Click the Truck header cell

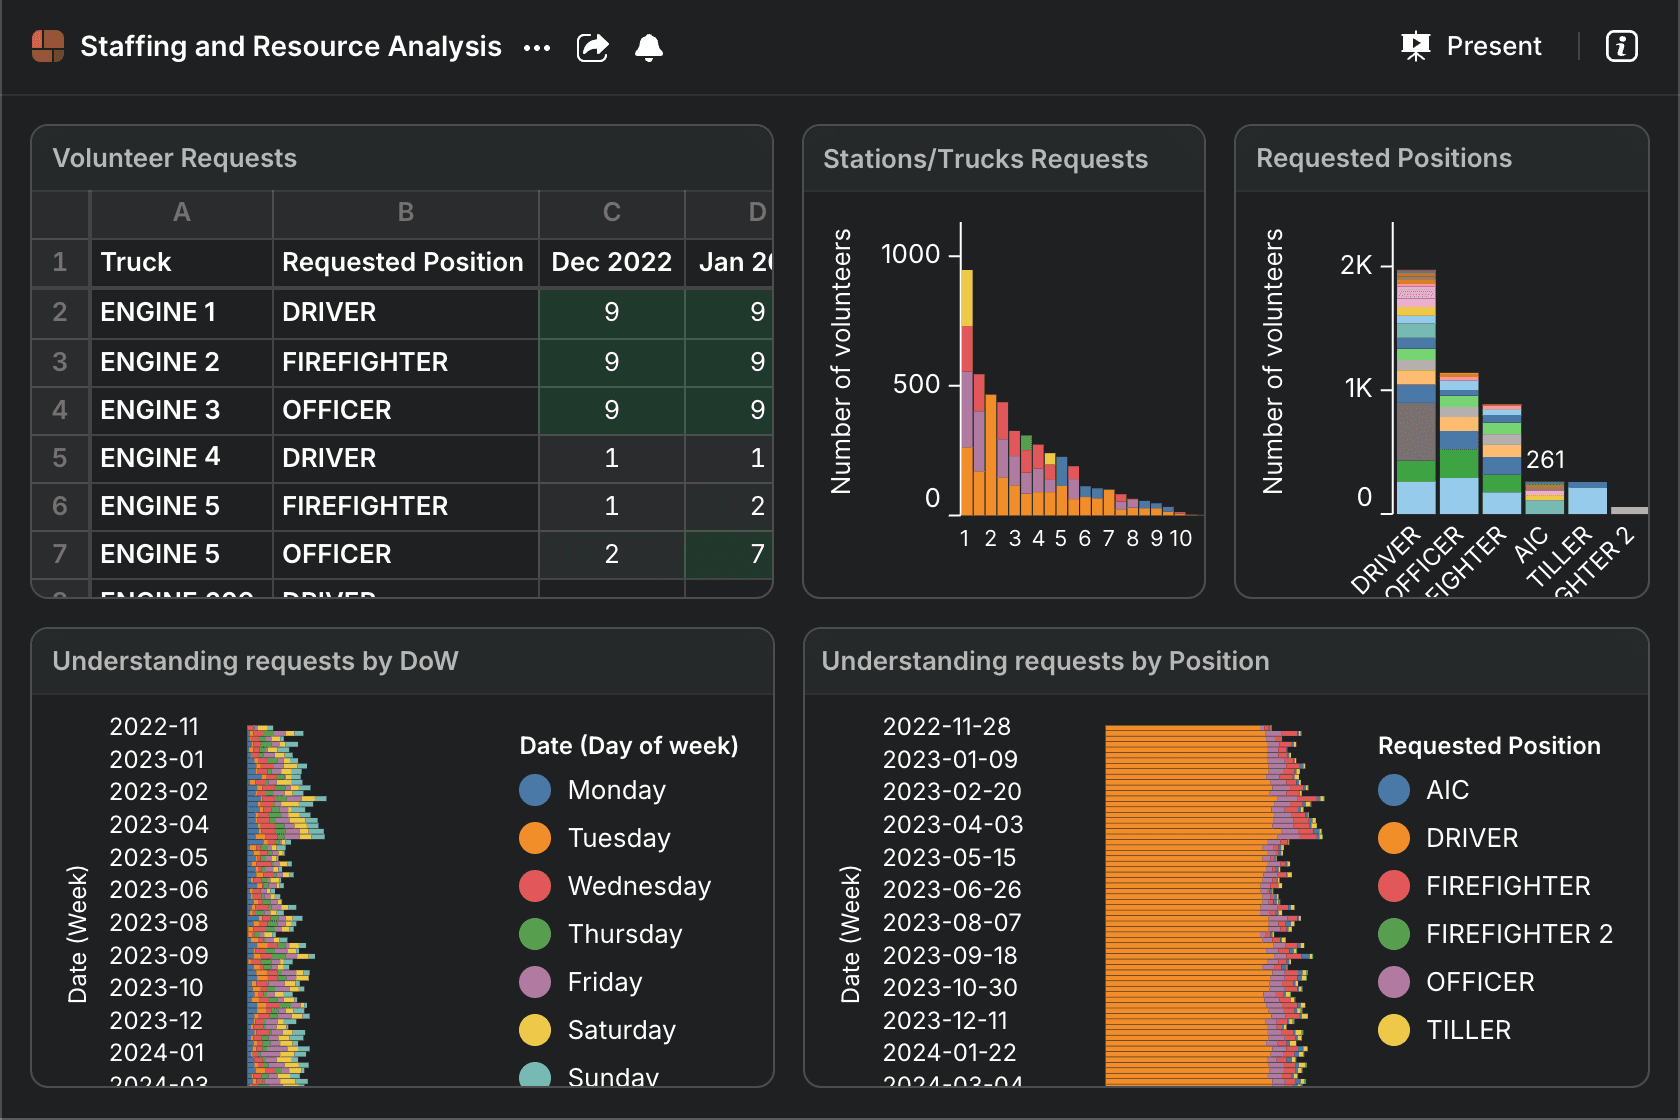click(181, 262)
